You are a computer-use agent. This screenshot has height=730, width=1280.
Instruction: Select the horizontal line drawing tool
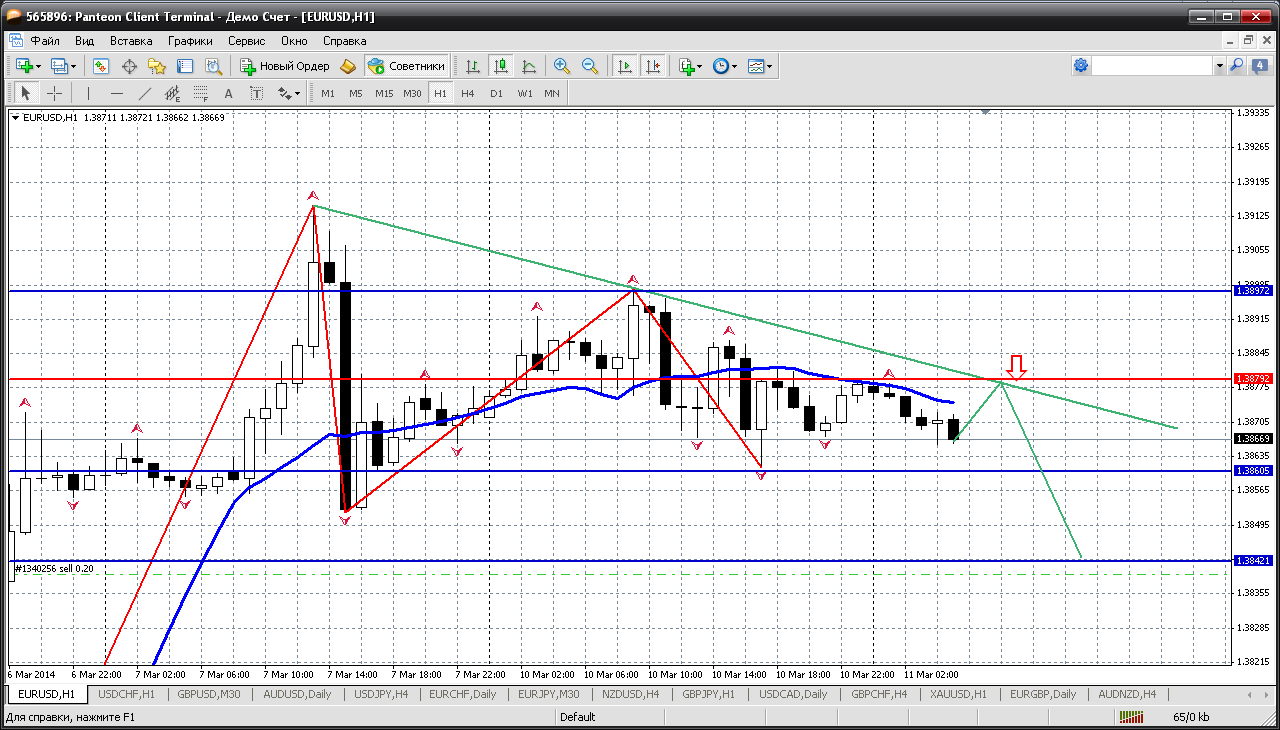[x=116, y=93]
